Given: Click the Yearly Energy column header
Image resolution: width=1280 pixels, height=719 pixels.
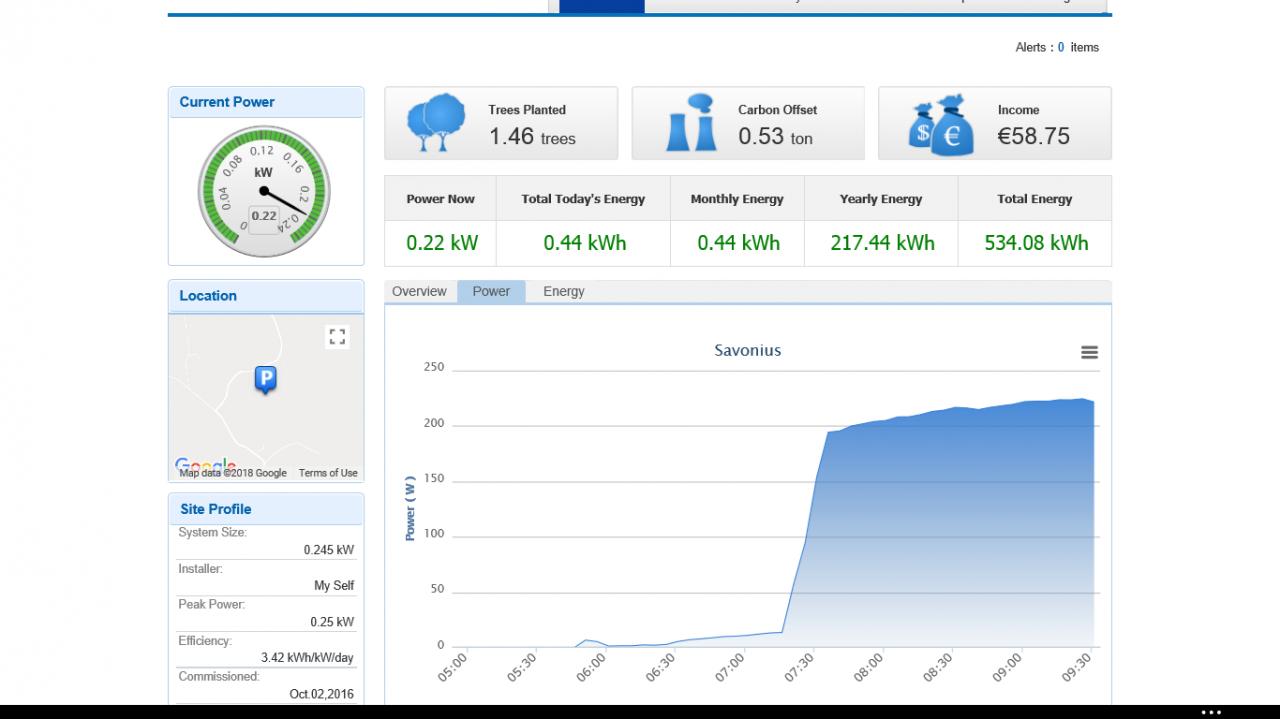Looking at the screenshot, I should (x=881, y=199).
